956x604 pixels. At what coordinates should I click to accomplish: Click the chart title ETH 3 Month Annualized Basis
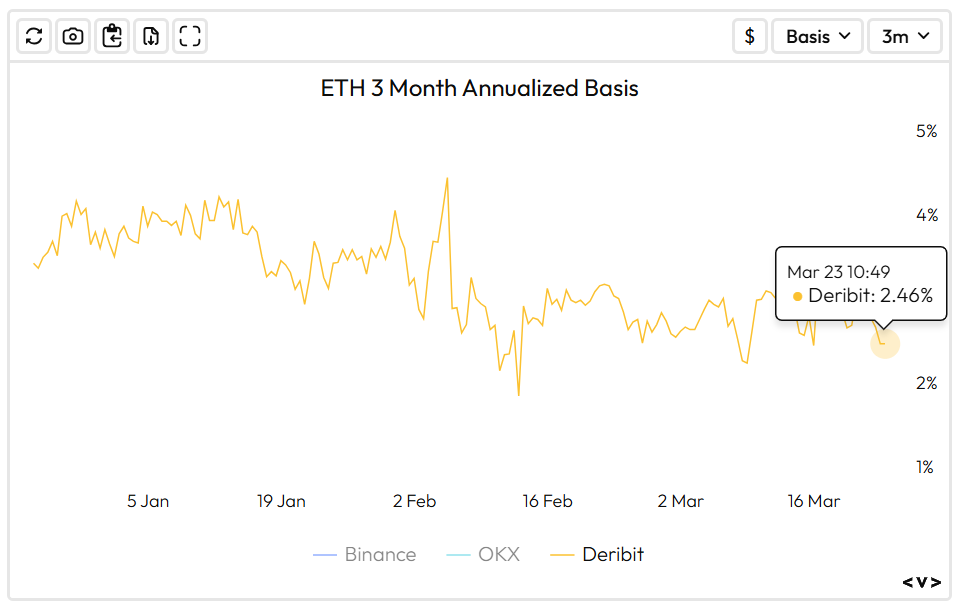(x=479, y=88)
